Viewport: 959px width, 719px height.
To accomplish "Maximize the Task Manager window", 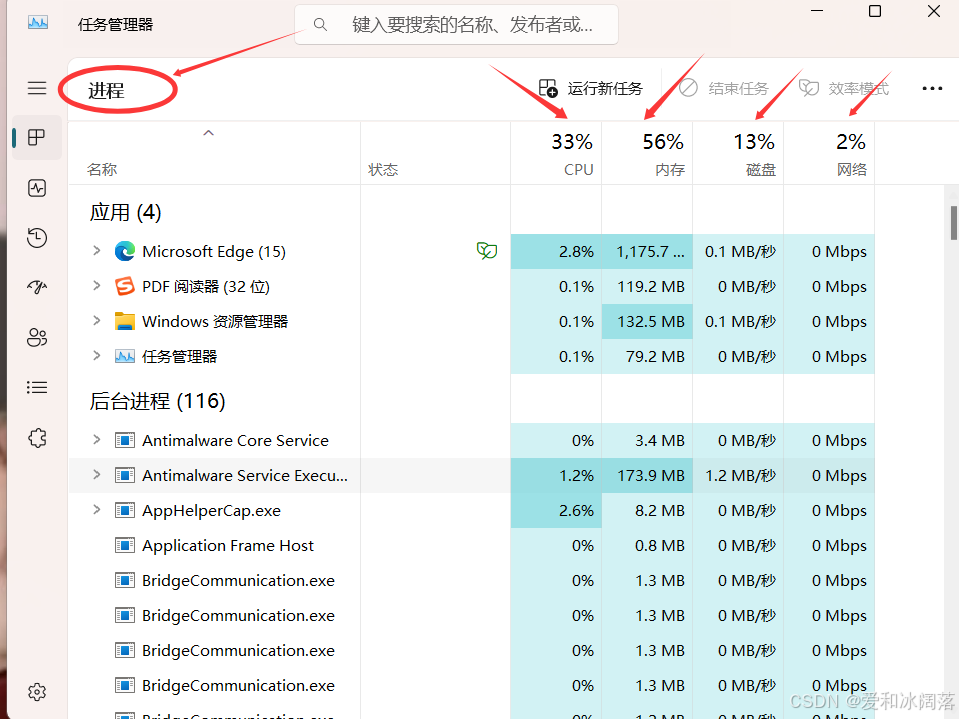I will [875, 11].
